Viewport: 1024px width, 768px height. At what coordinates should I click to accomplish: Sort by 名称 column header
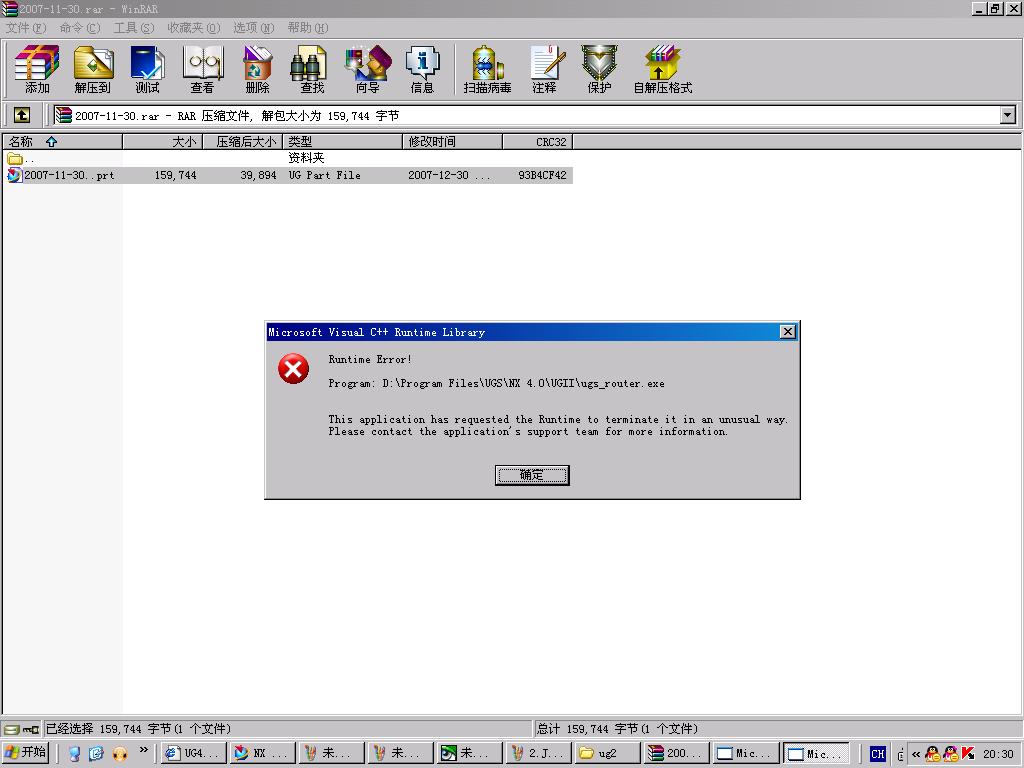(x=63, y=141)
